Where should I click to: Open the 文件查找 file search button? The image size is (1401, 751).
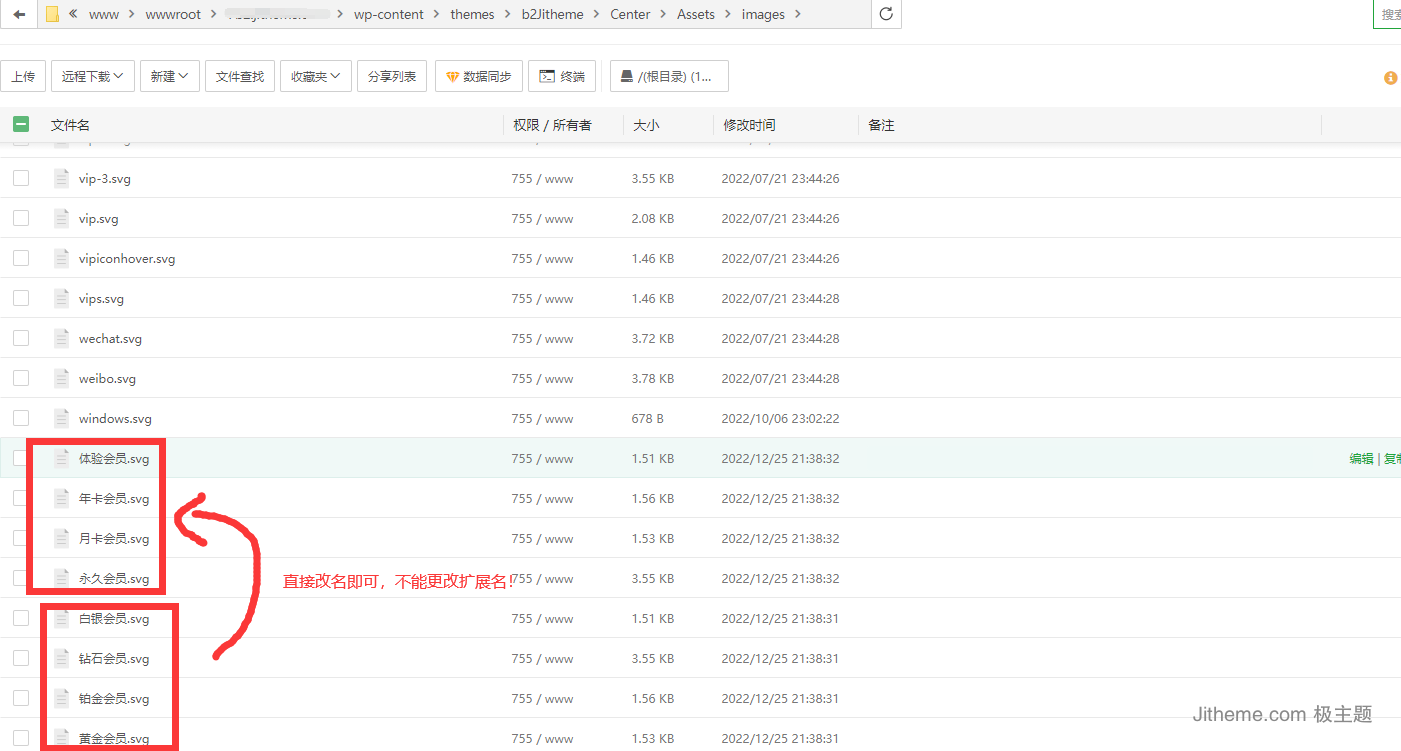tap(240, 76)
